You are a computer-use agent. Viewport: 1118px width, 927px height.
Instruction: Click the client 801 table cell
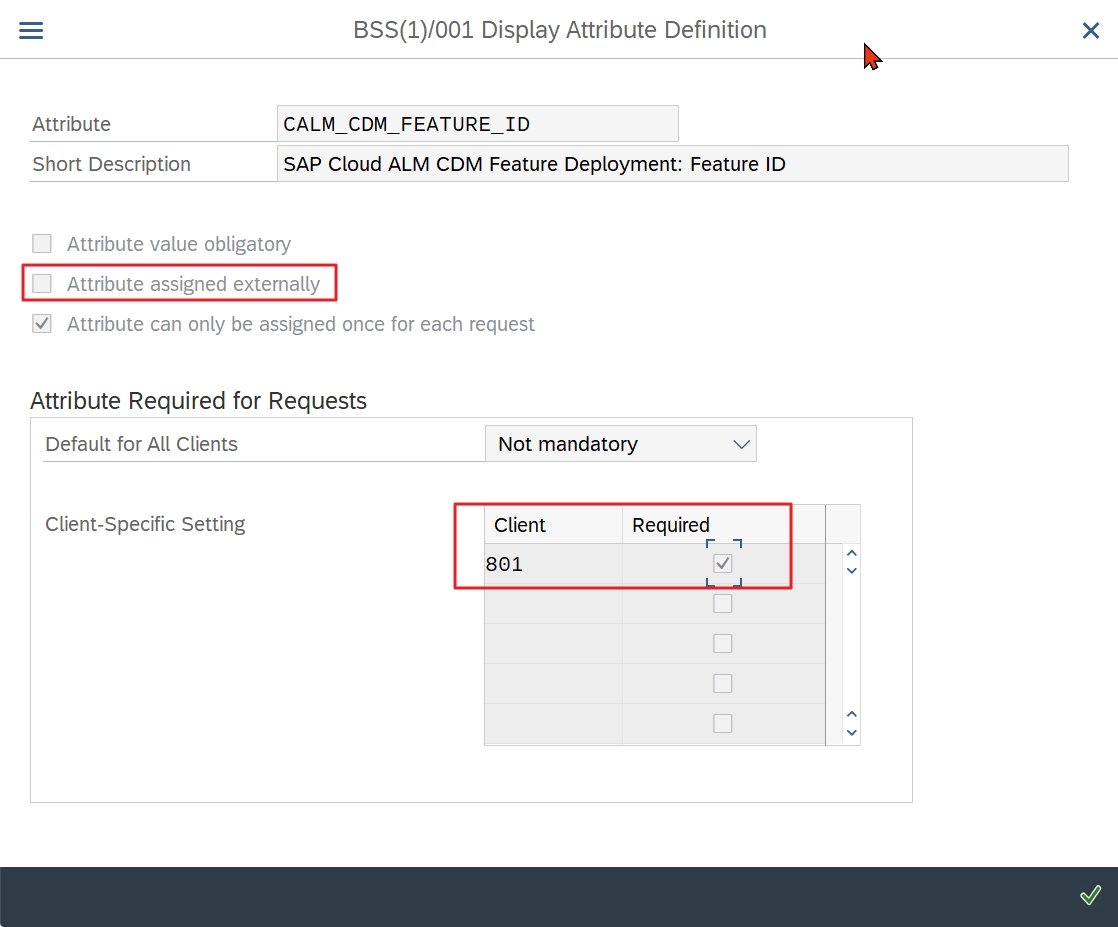553,564
